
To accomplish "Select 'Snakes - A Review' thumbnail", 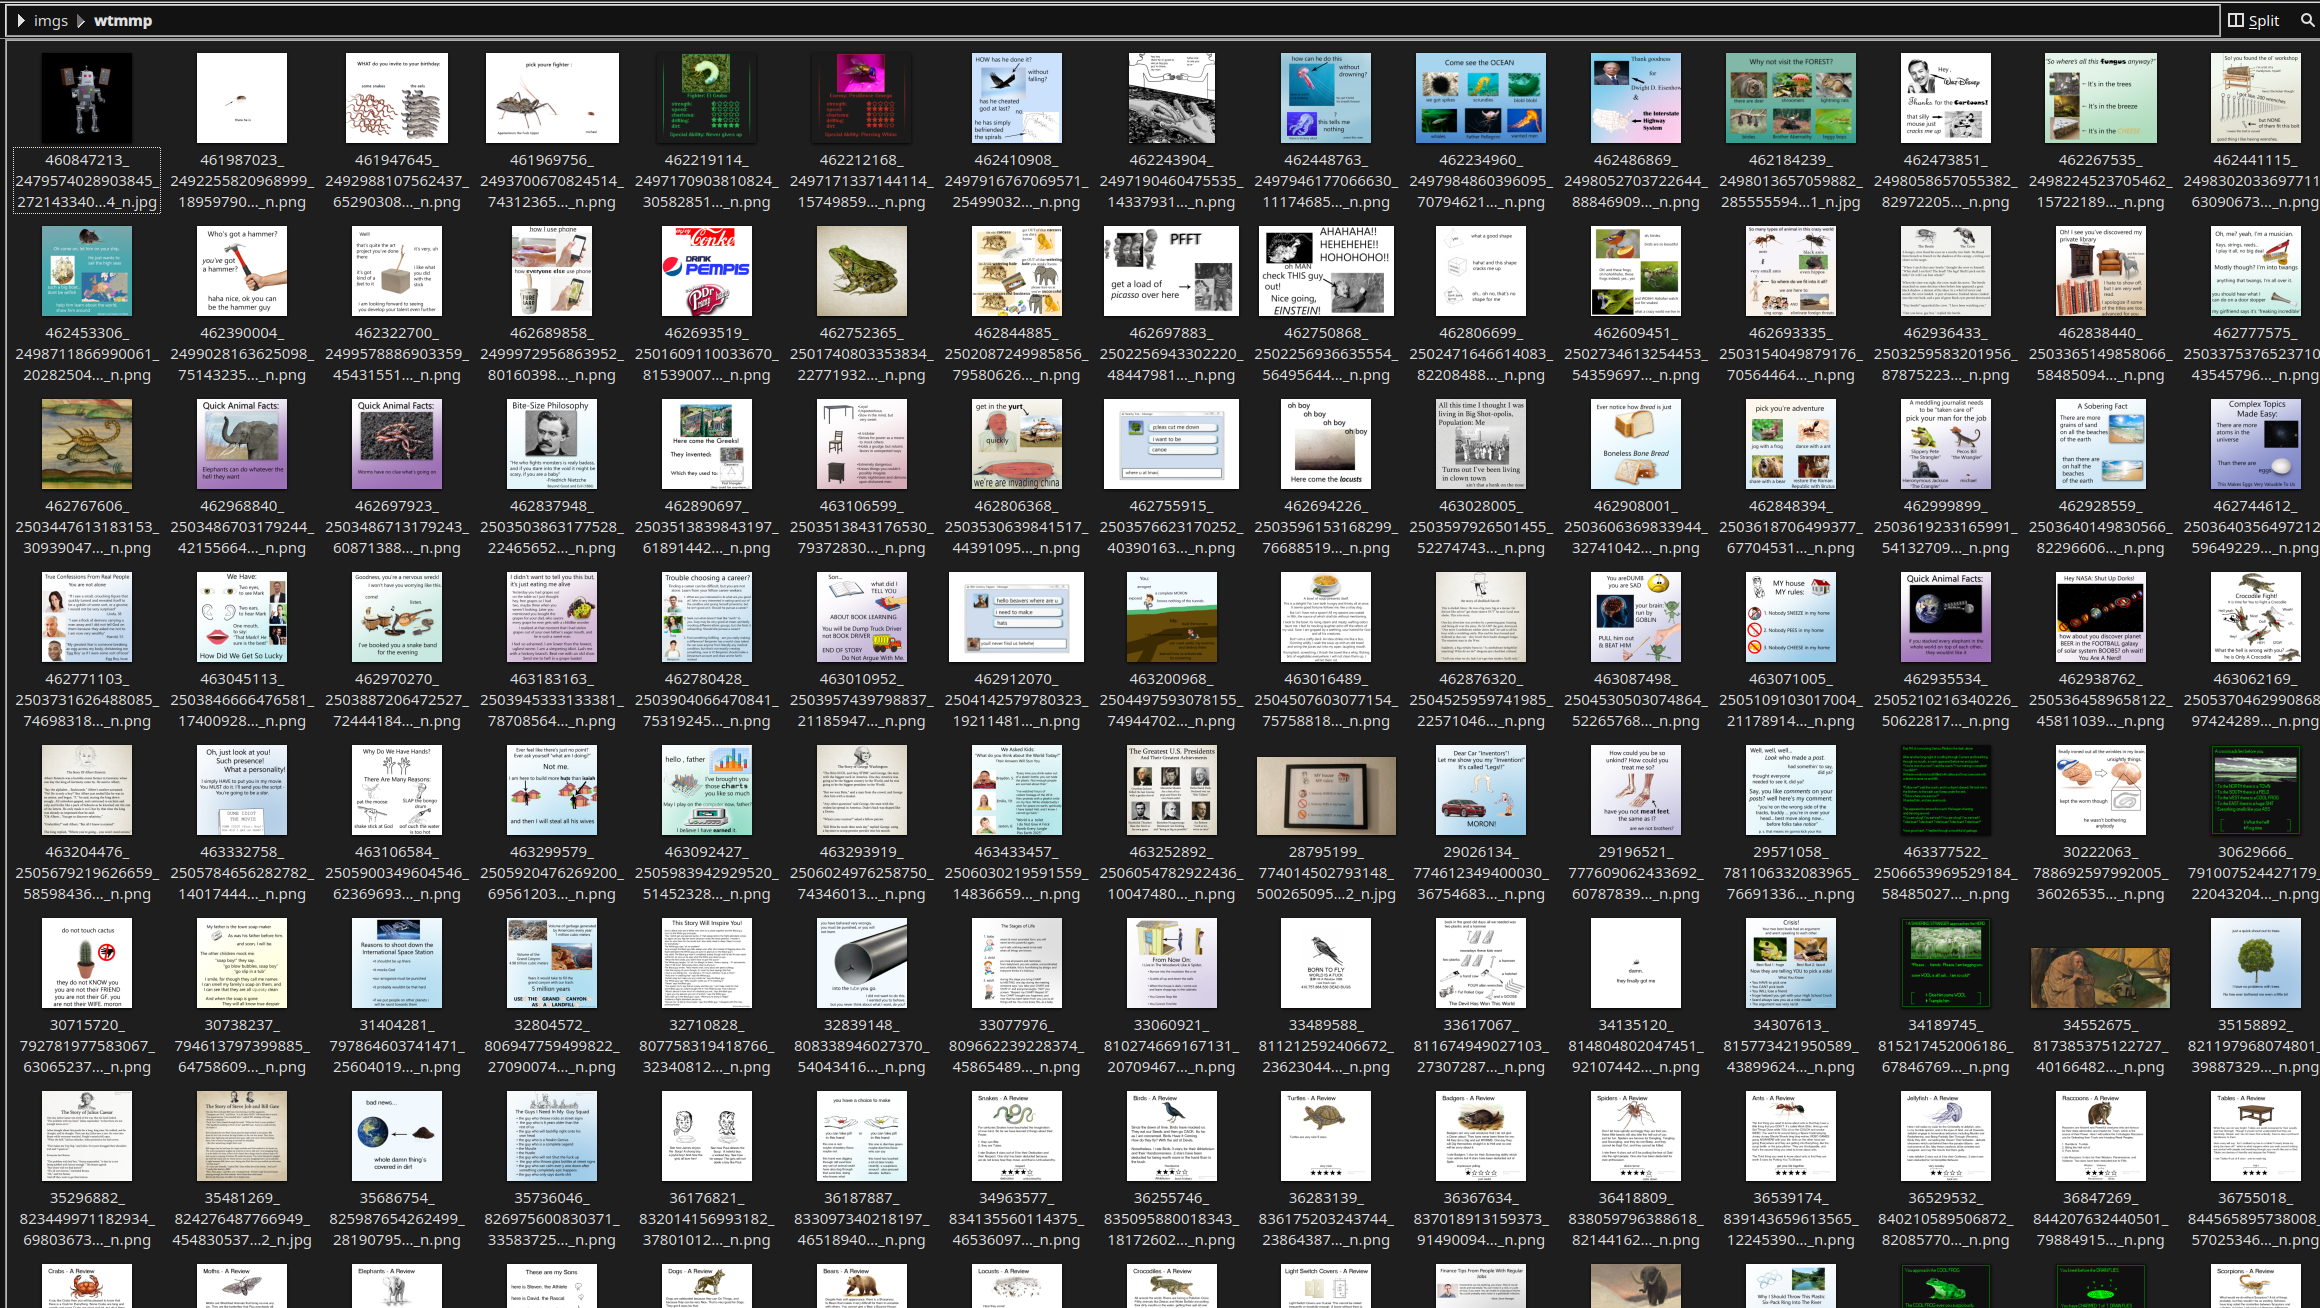I will (x=1016, y=1136).
